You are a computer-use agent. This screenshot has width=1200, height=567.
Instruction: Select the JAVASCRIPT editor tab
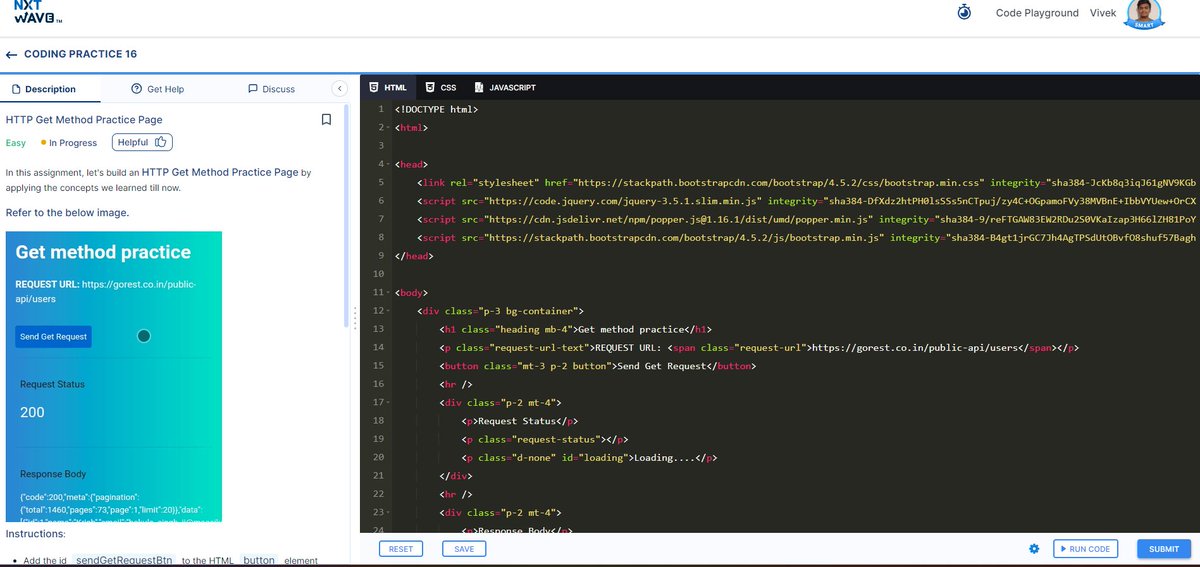505,88
